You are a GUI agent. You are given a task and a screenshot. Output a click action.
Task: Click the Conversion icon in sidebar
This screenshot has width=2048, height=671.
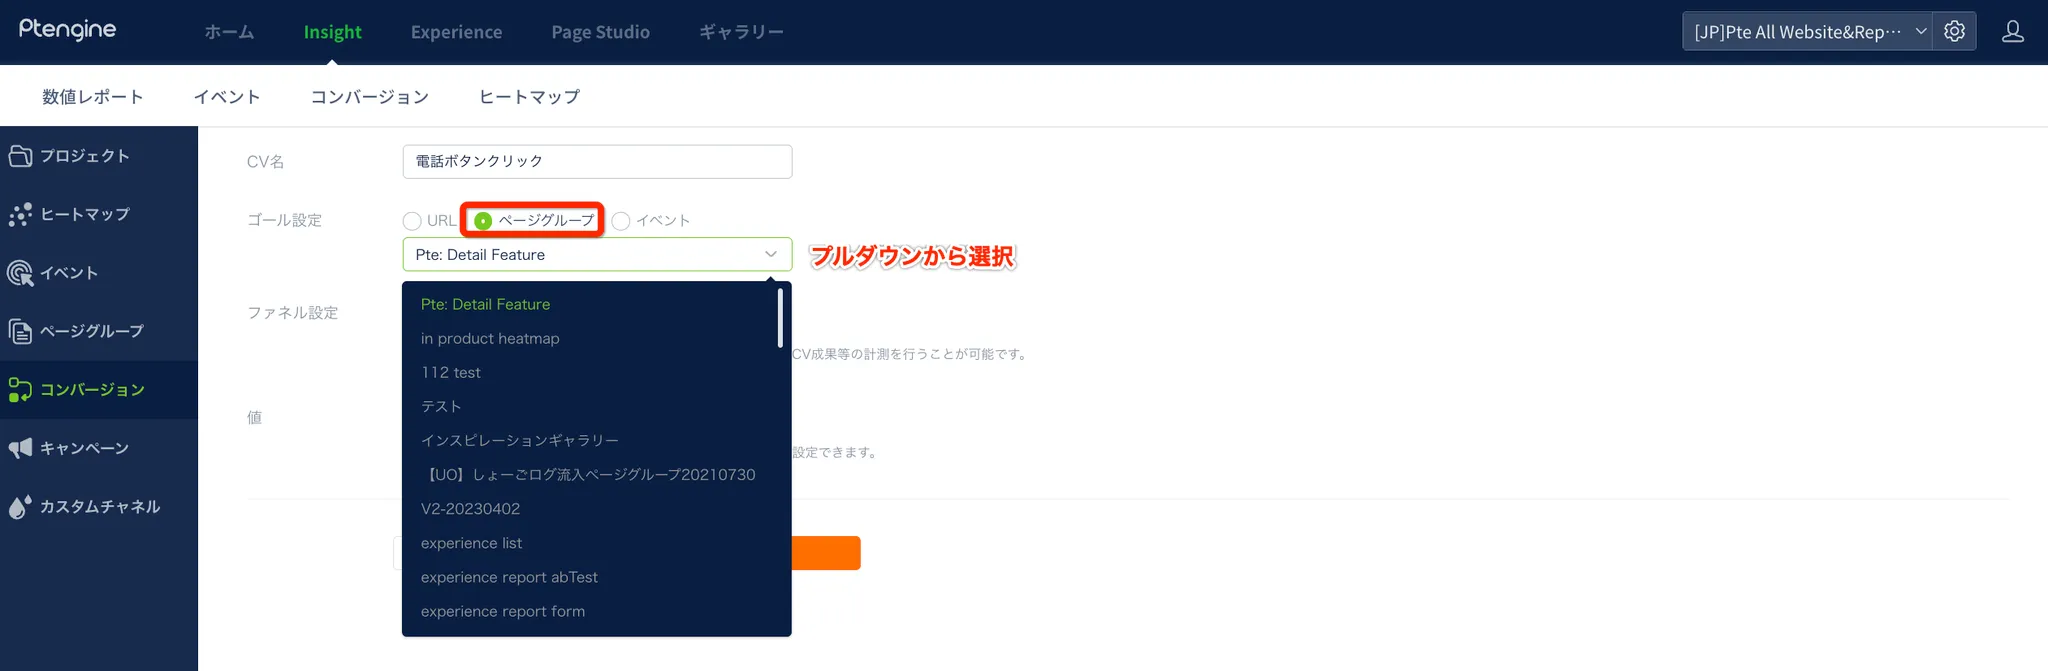click(20, 390)
